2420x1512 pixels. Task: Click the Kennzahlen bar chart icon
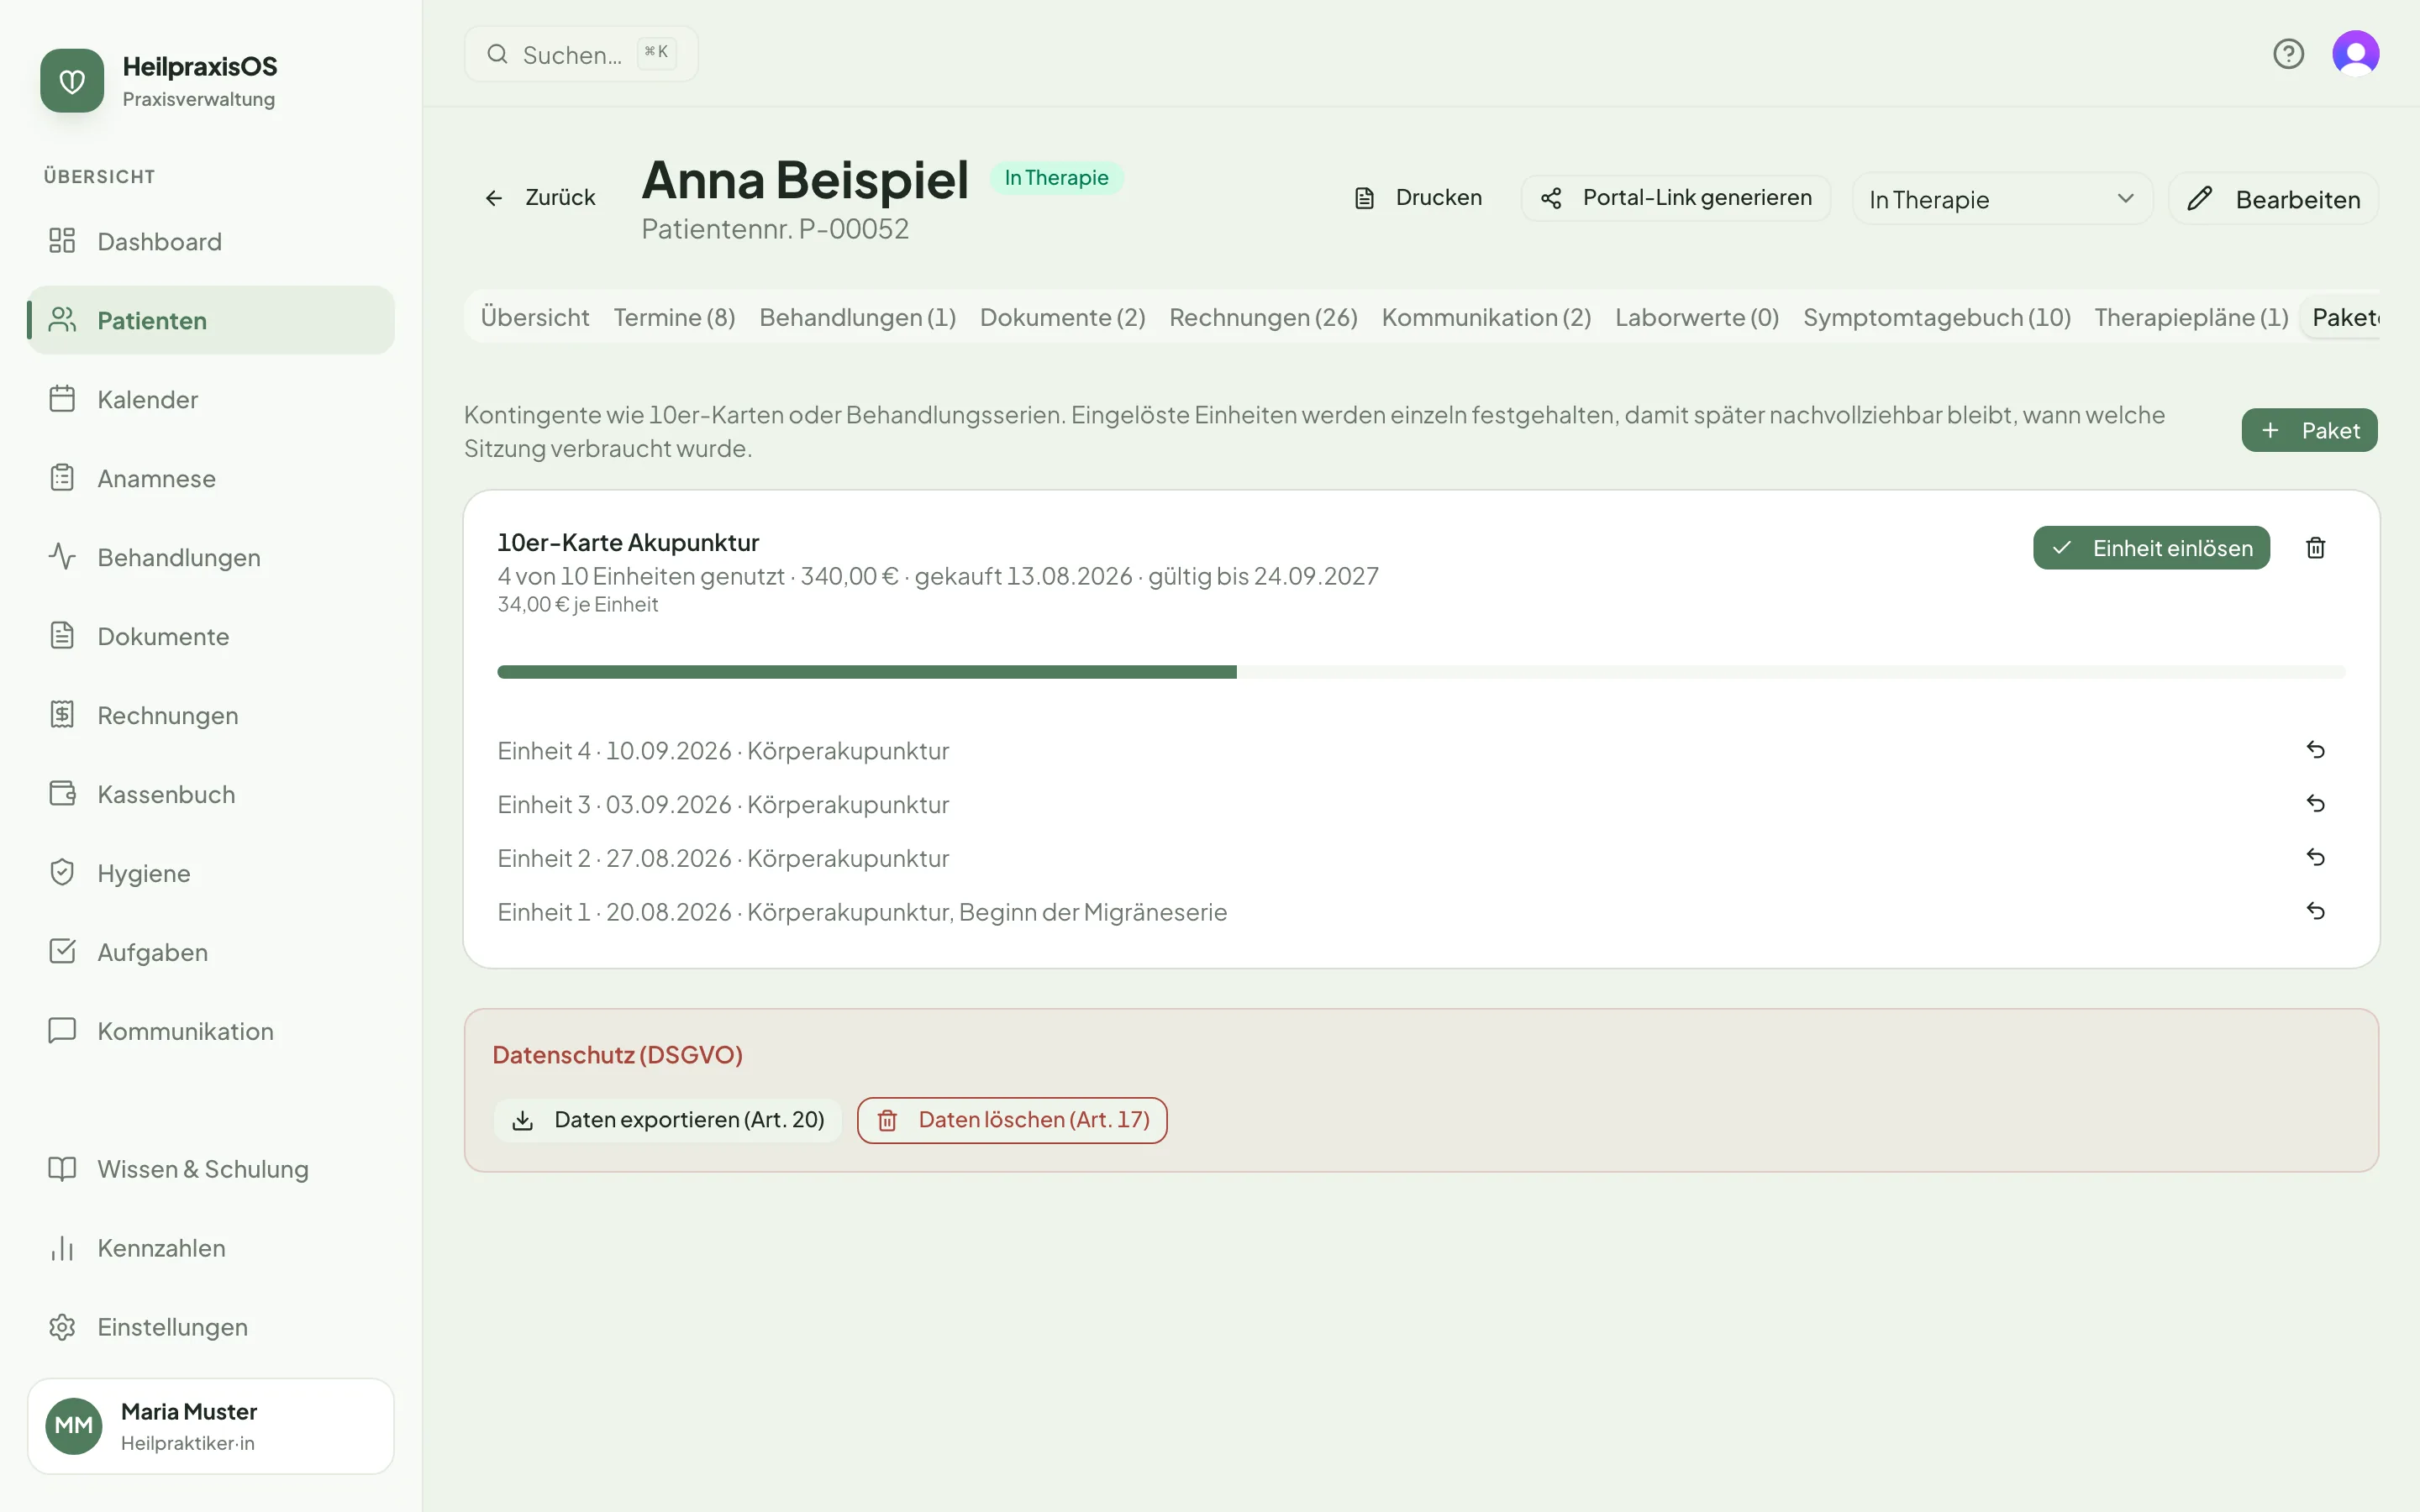(62, 1248)
